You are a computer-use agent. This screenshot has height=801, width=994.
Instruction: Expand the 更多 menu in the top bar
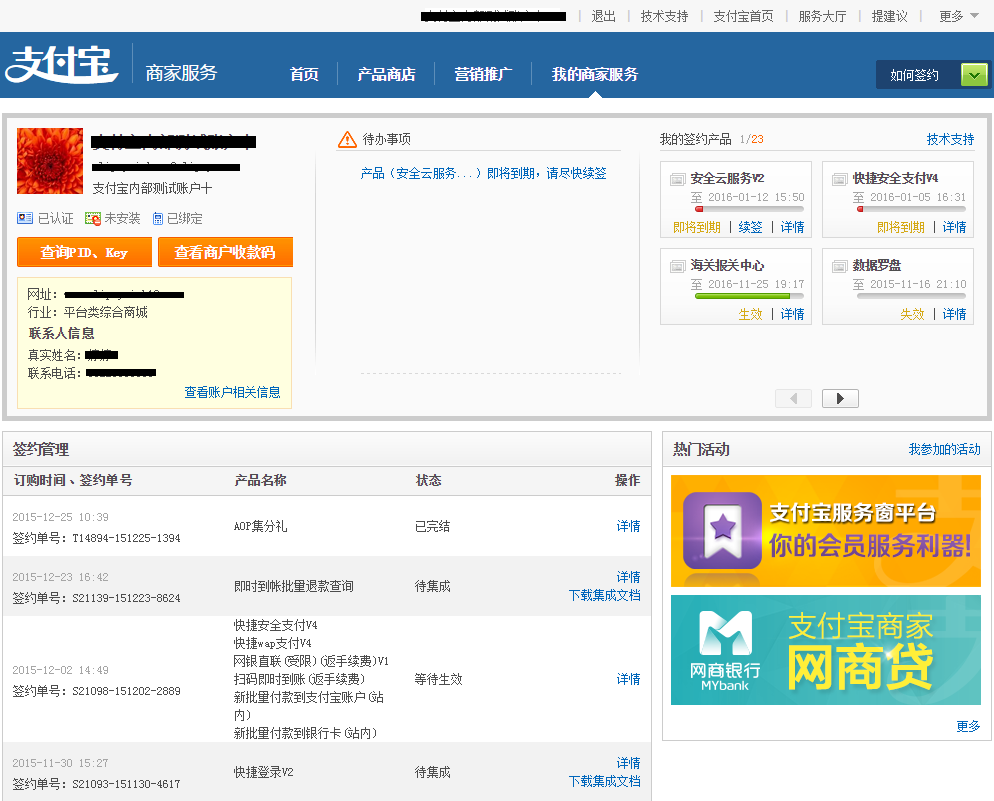click(x=958, y=16)
